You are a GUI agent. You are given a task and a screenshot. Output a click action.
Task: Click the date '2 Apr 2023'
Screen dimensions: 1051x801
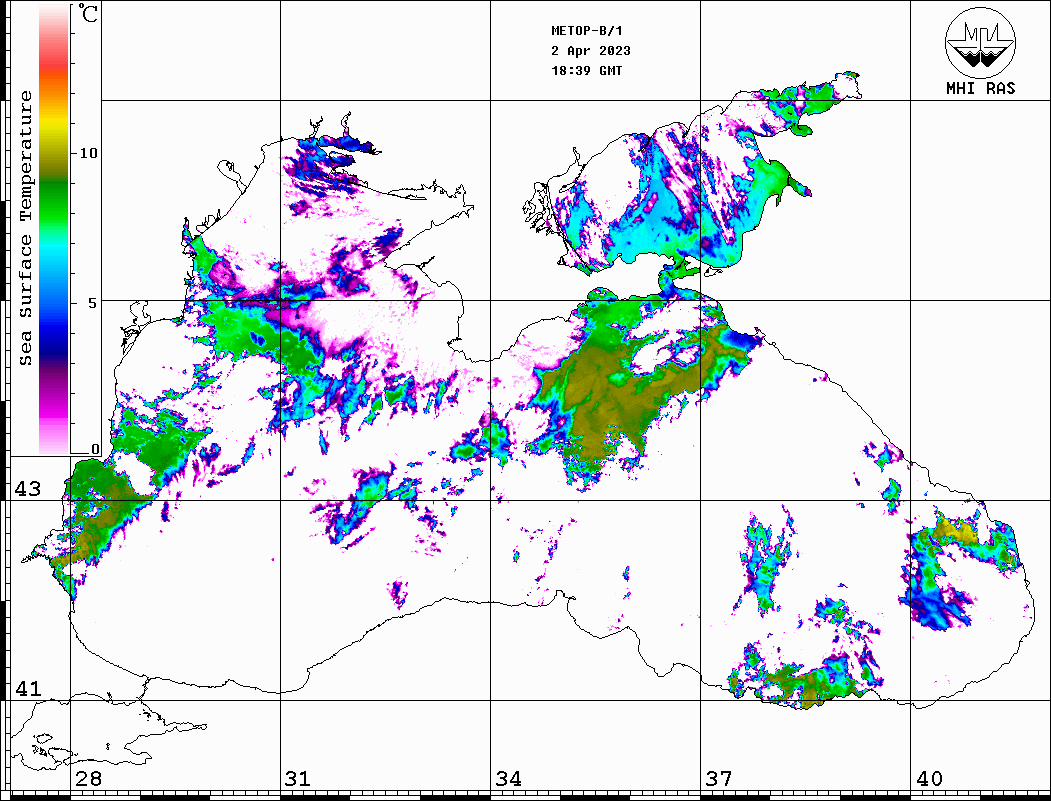click(591, 51)
